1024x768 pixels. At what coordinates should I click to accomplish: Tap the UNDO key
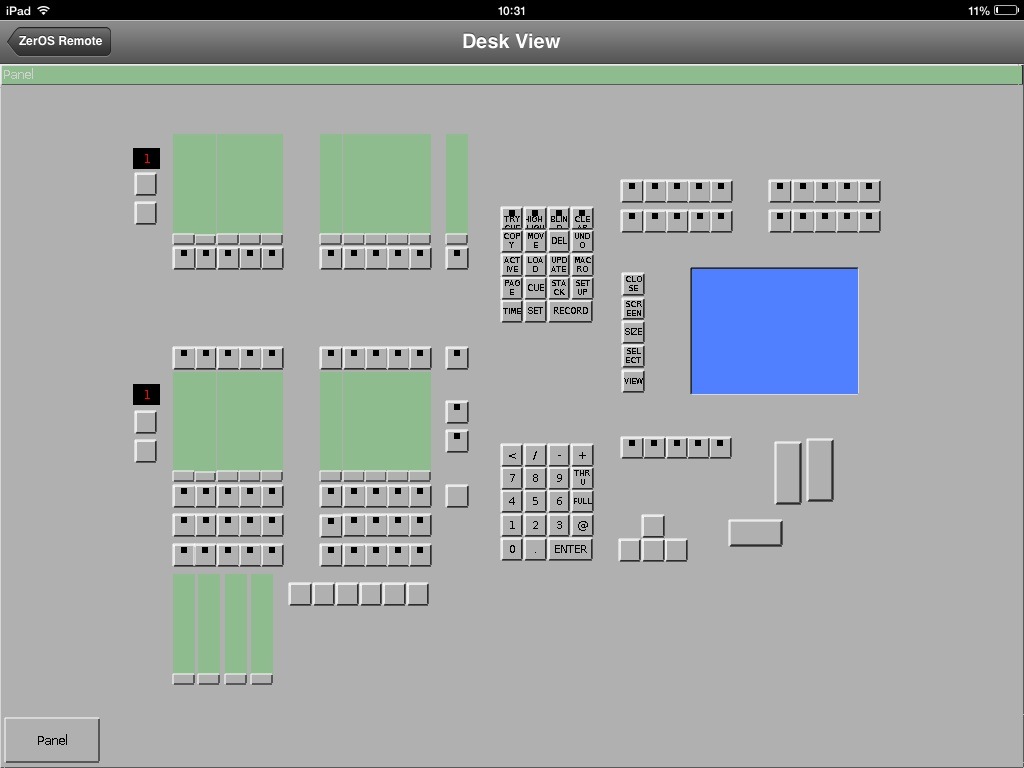pos(583,240)
